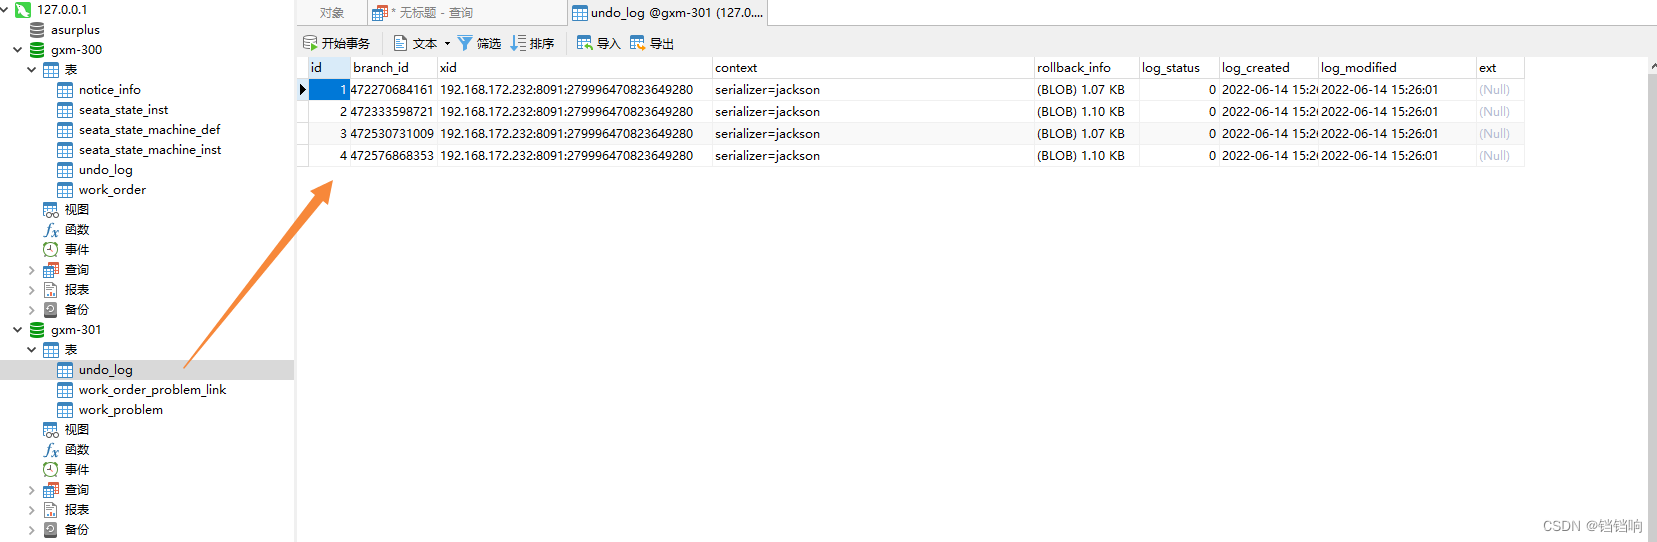Click the gxm-301 database icon
Image resolution: width=1657 pixels, height=542 pixels.
(x=37, y=330)
